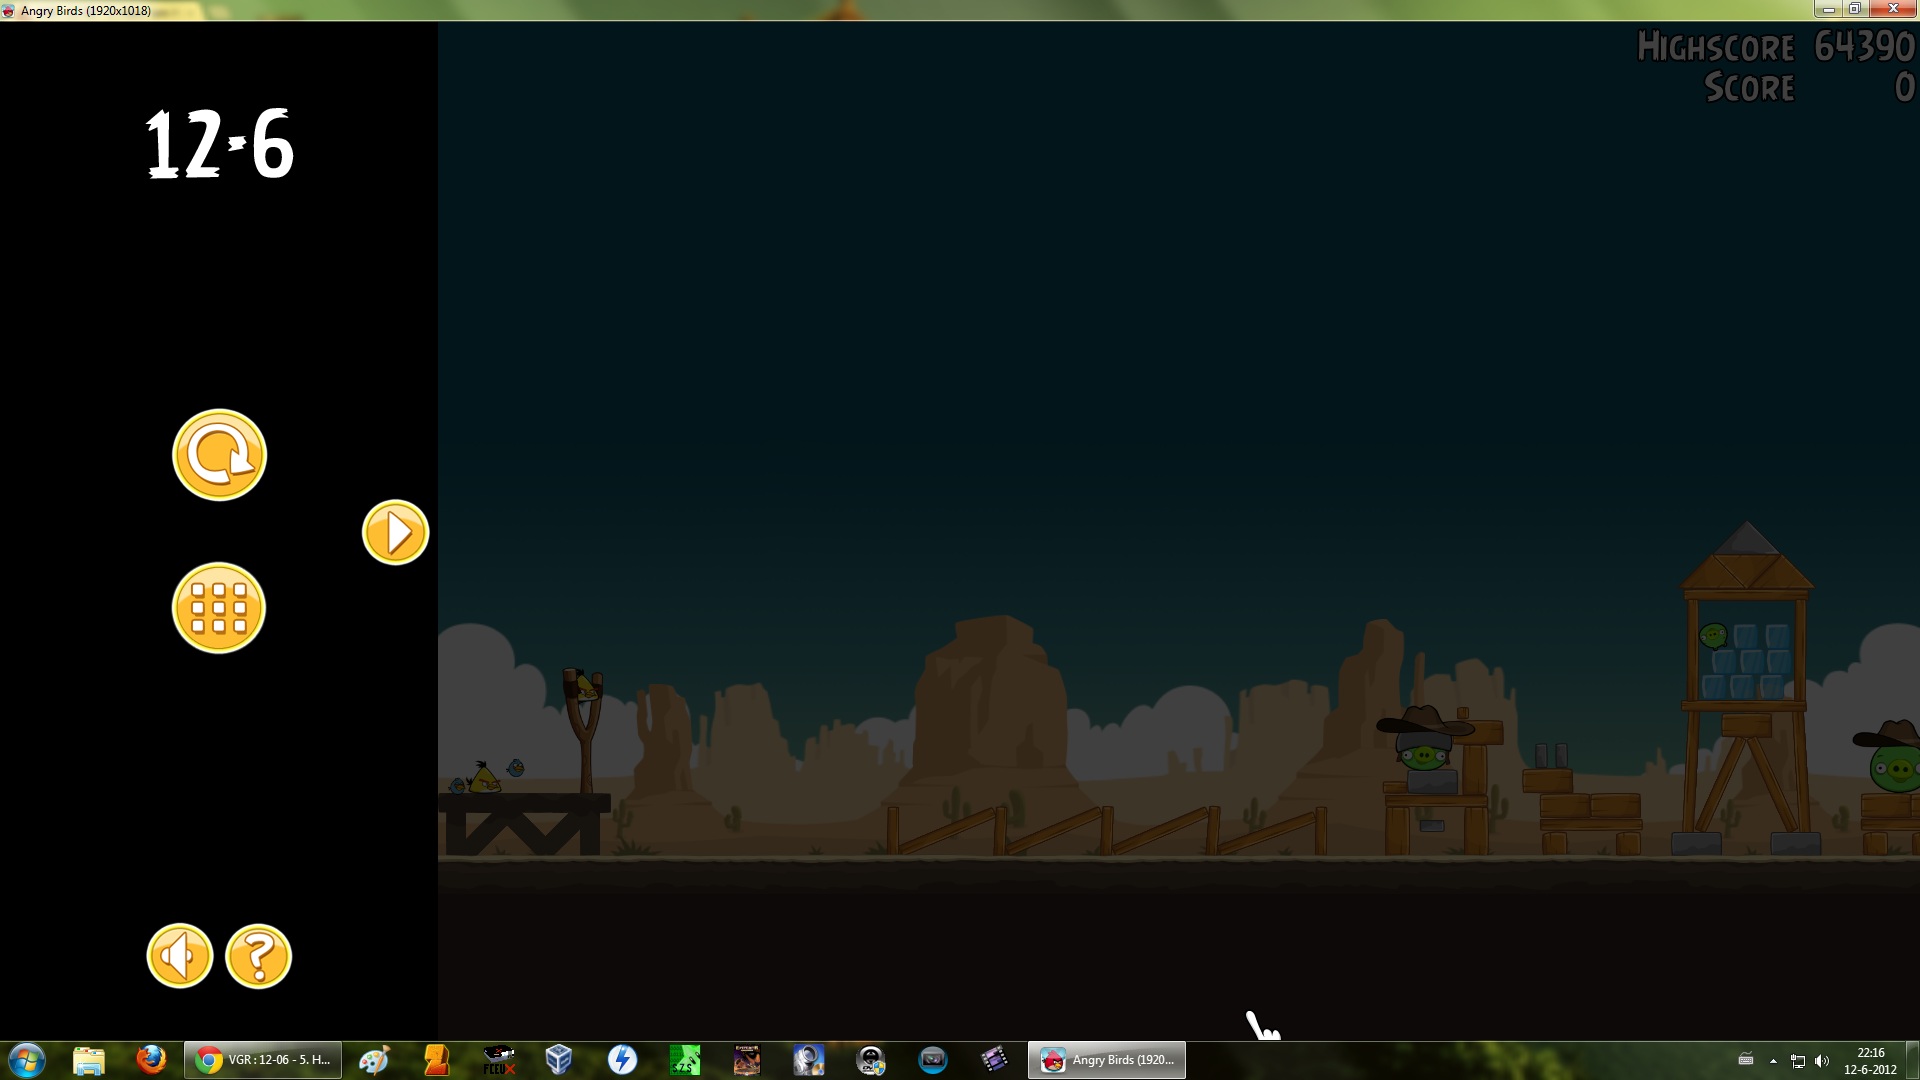The width and height of the screenshot is (1920, 1080).
Task: Open the VirtualBox taskbar icon
Action: (559, 1060)
